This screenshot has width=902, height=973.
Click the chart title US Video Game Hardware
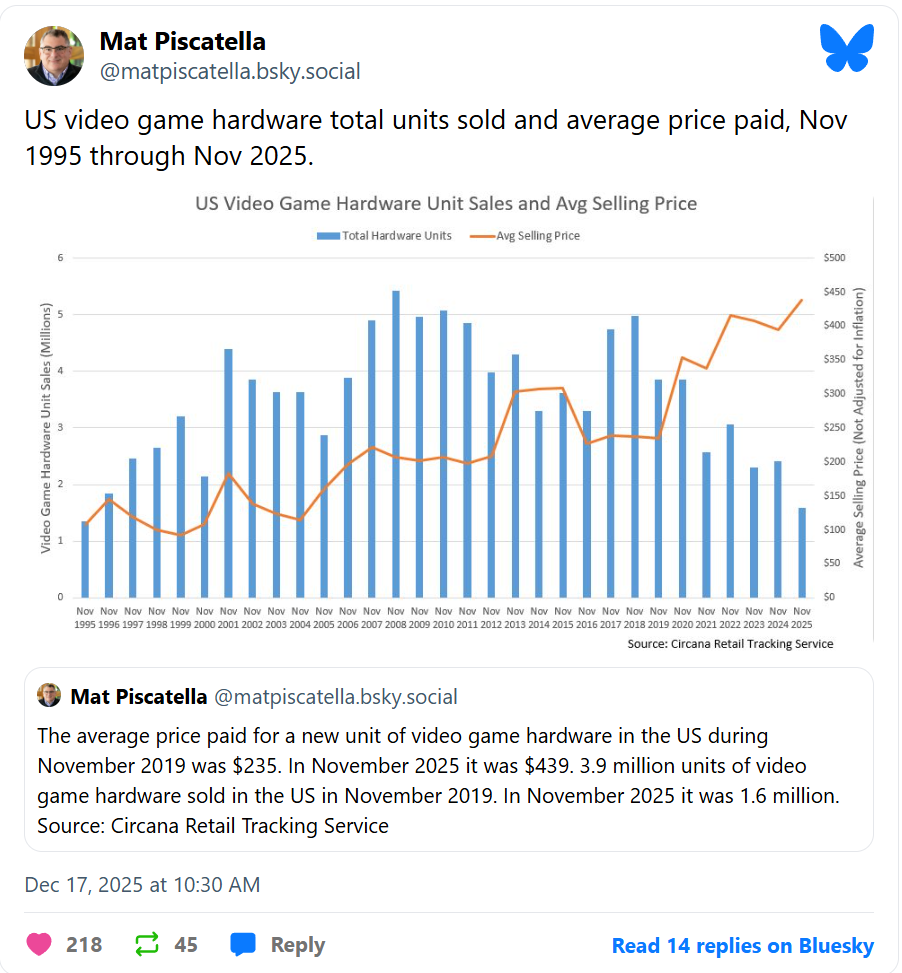(x=445, y=204)
